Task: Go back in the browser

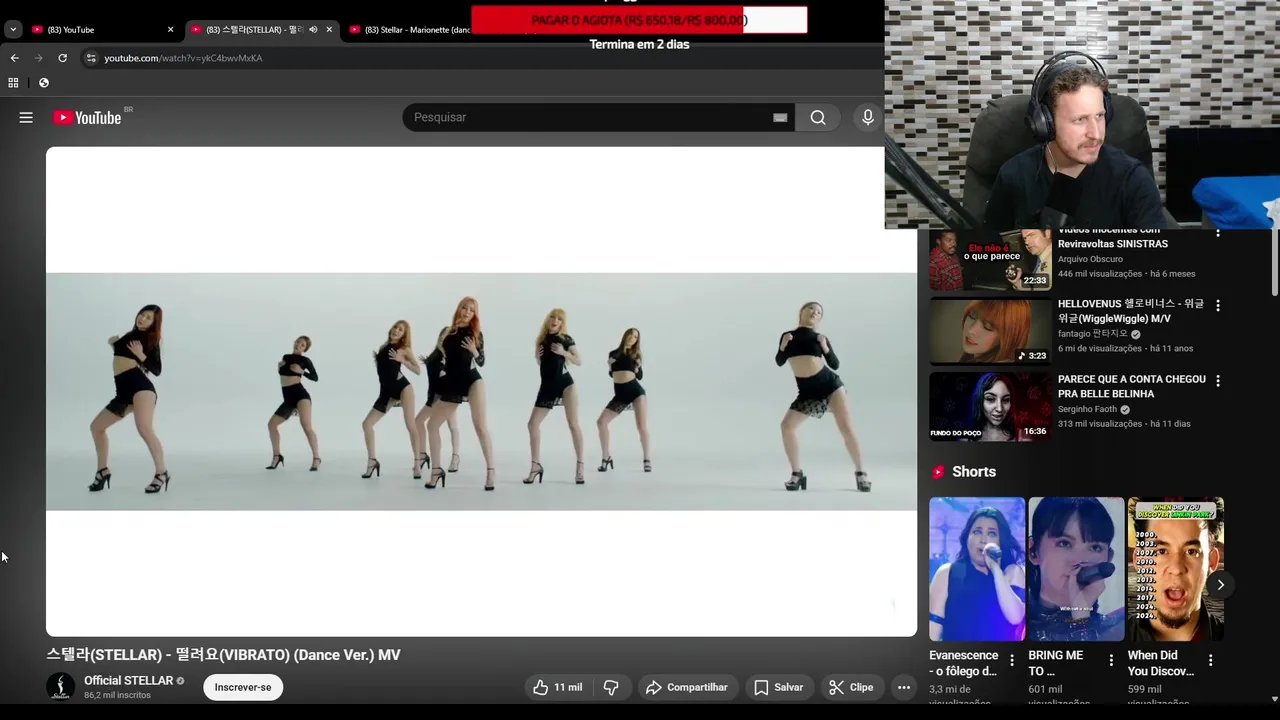Action: [x=14, y=58]
